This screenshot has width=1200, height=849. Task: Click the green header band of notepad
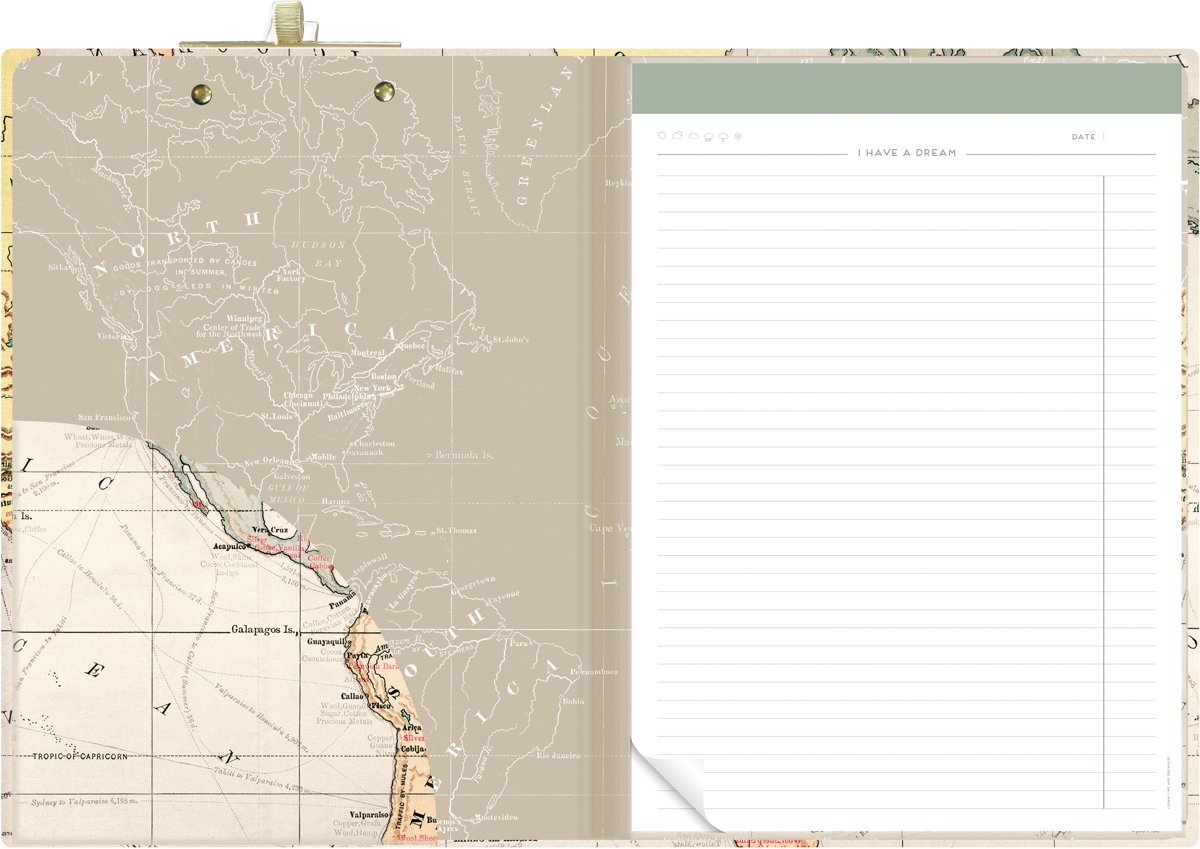coord(906,90)
